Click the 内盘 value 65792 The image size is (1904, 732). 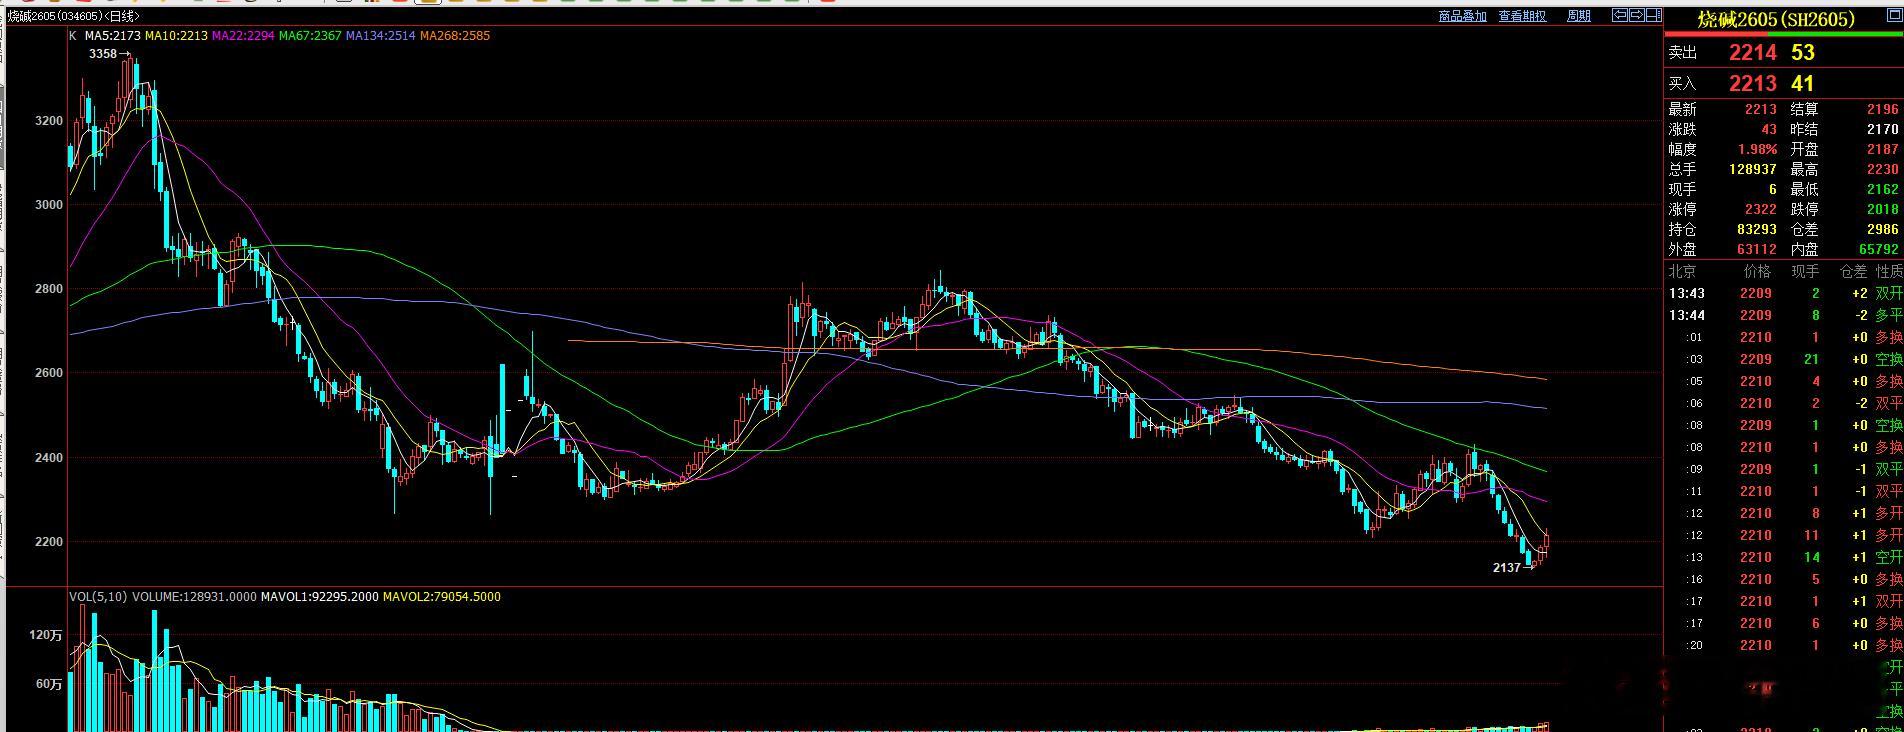(x=1879, y=249)
